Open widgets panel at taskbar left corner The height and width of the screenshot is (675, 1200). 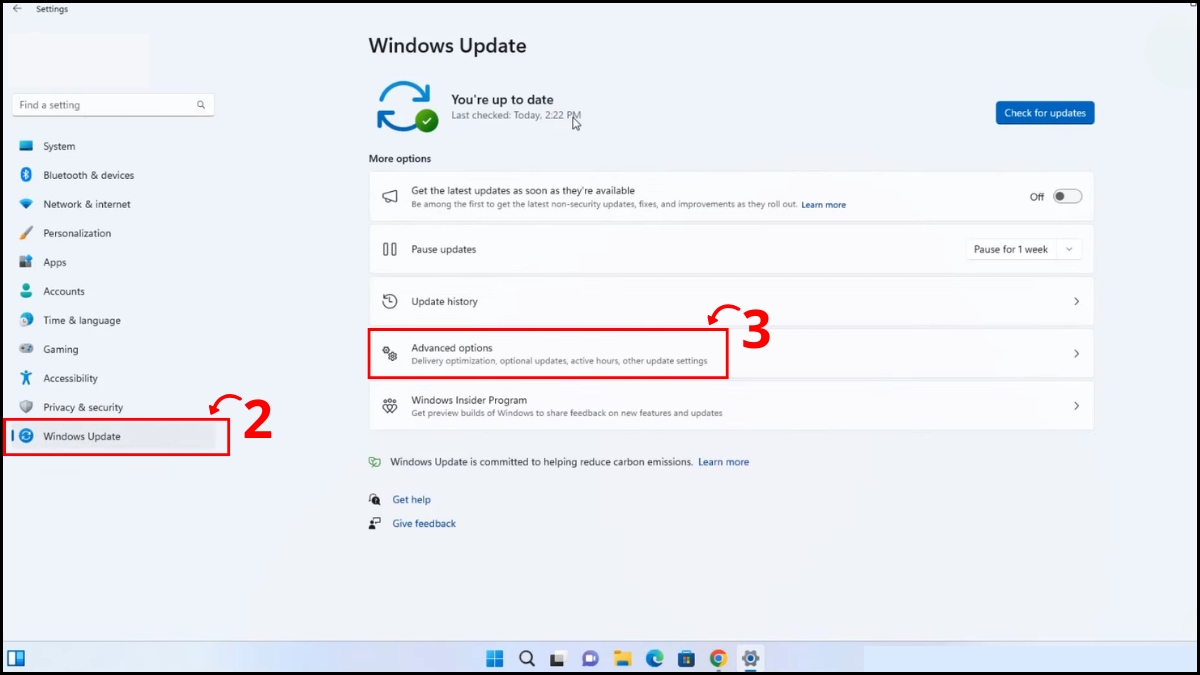[16, 658]
